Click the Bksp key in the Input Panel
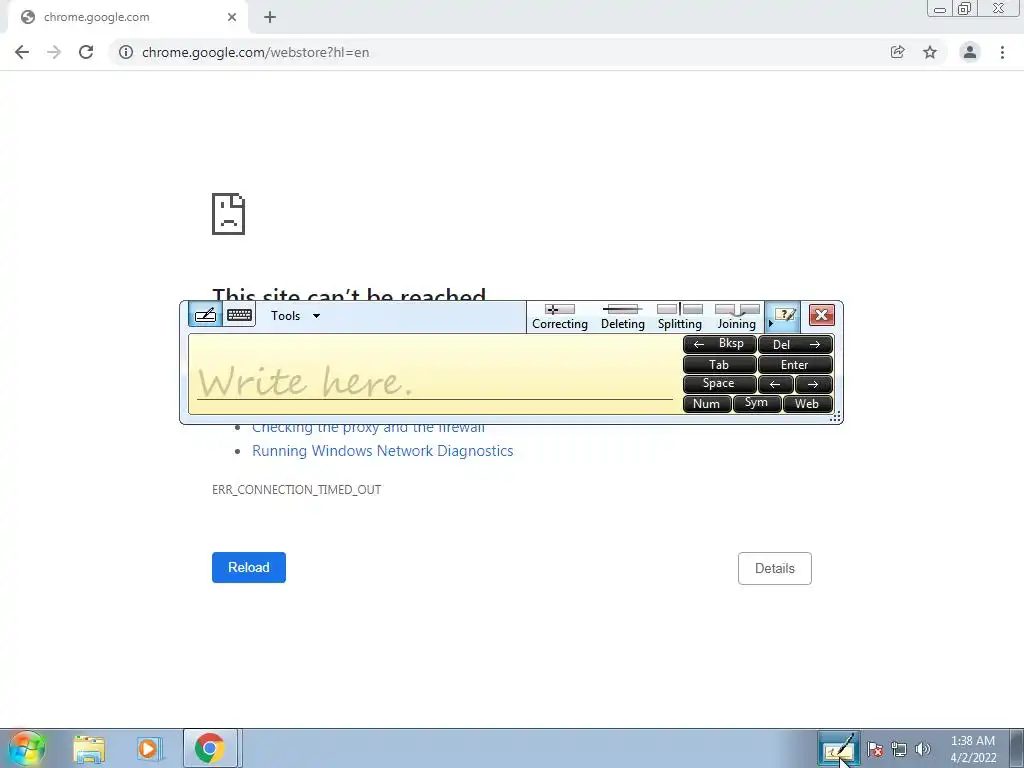Viewport: 1024px width, 768px height. [x=719, y=344]
